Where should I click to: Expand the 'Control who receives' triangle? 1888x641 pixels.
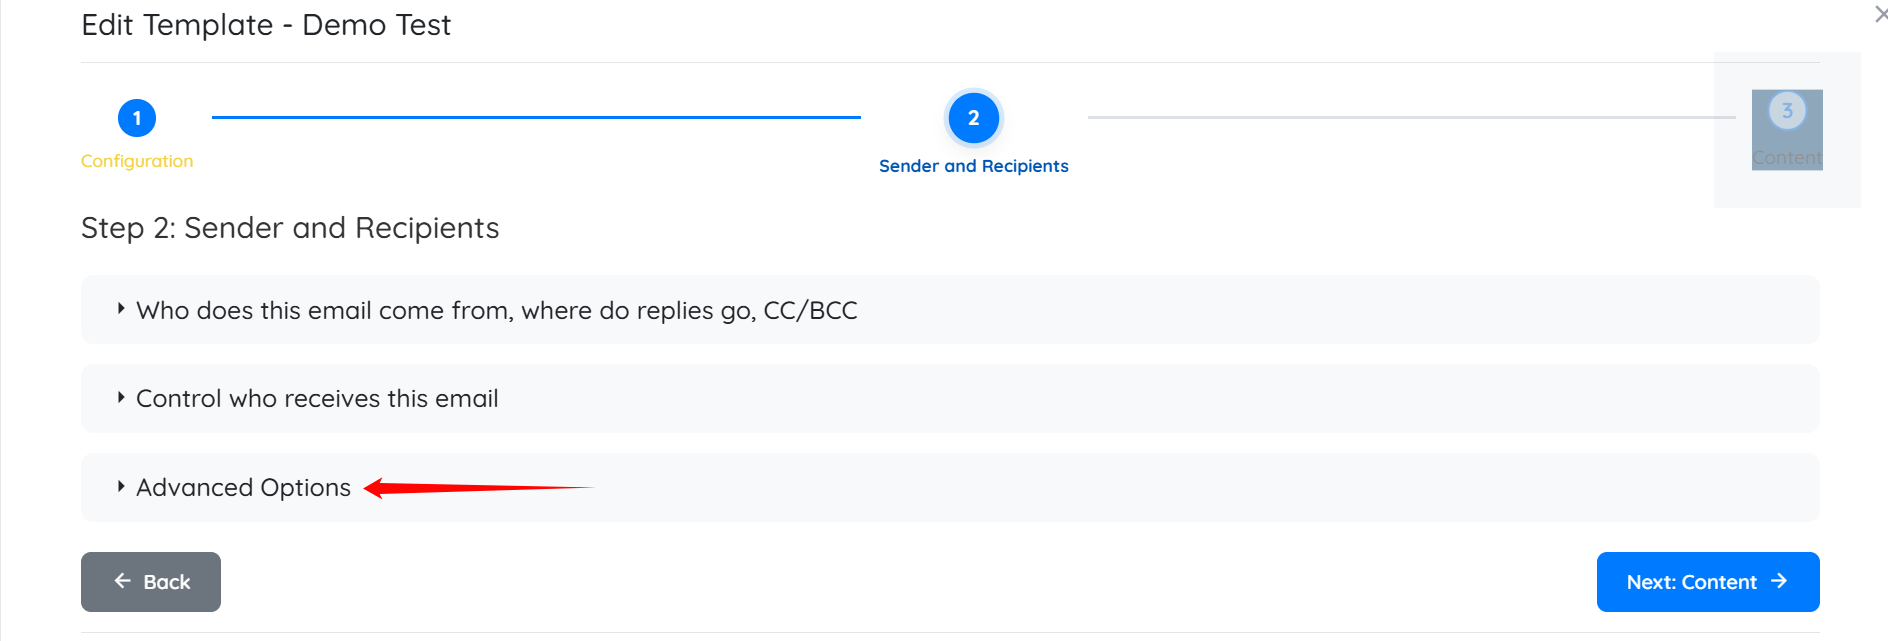(x=121, y=398)
